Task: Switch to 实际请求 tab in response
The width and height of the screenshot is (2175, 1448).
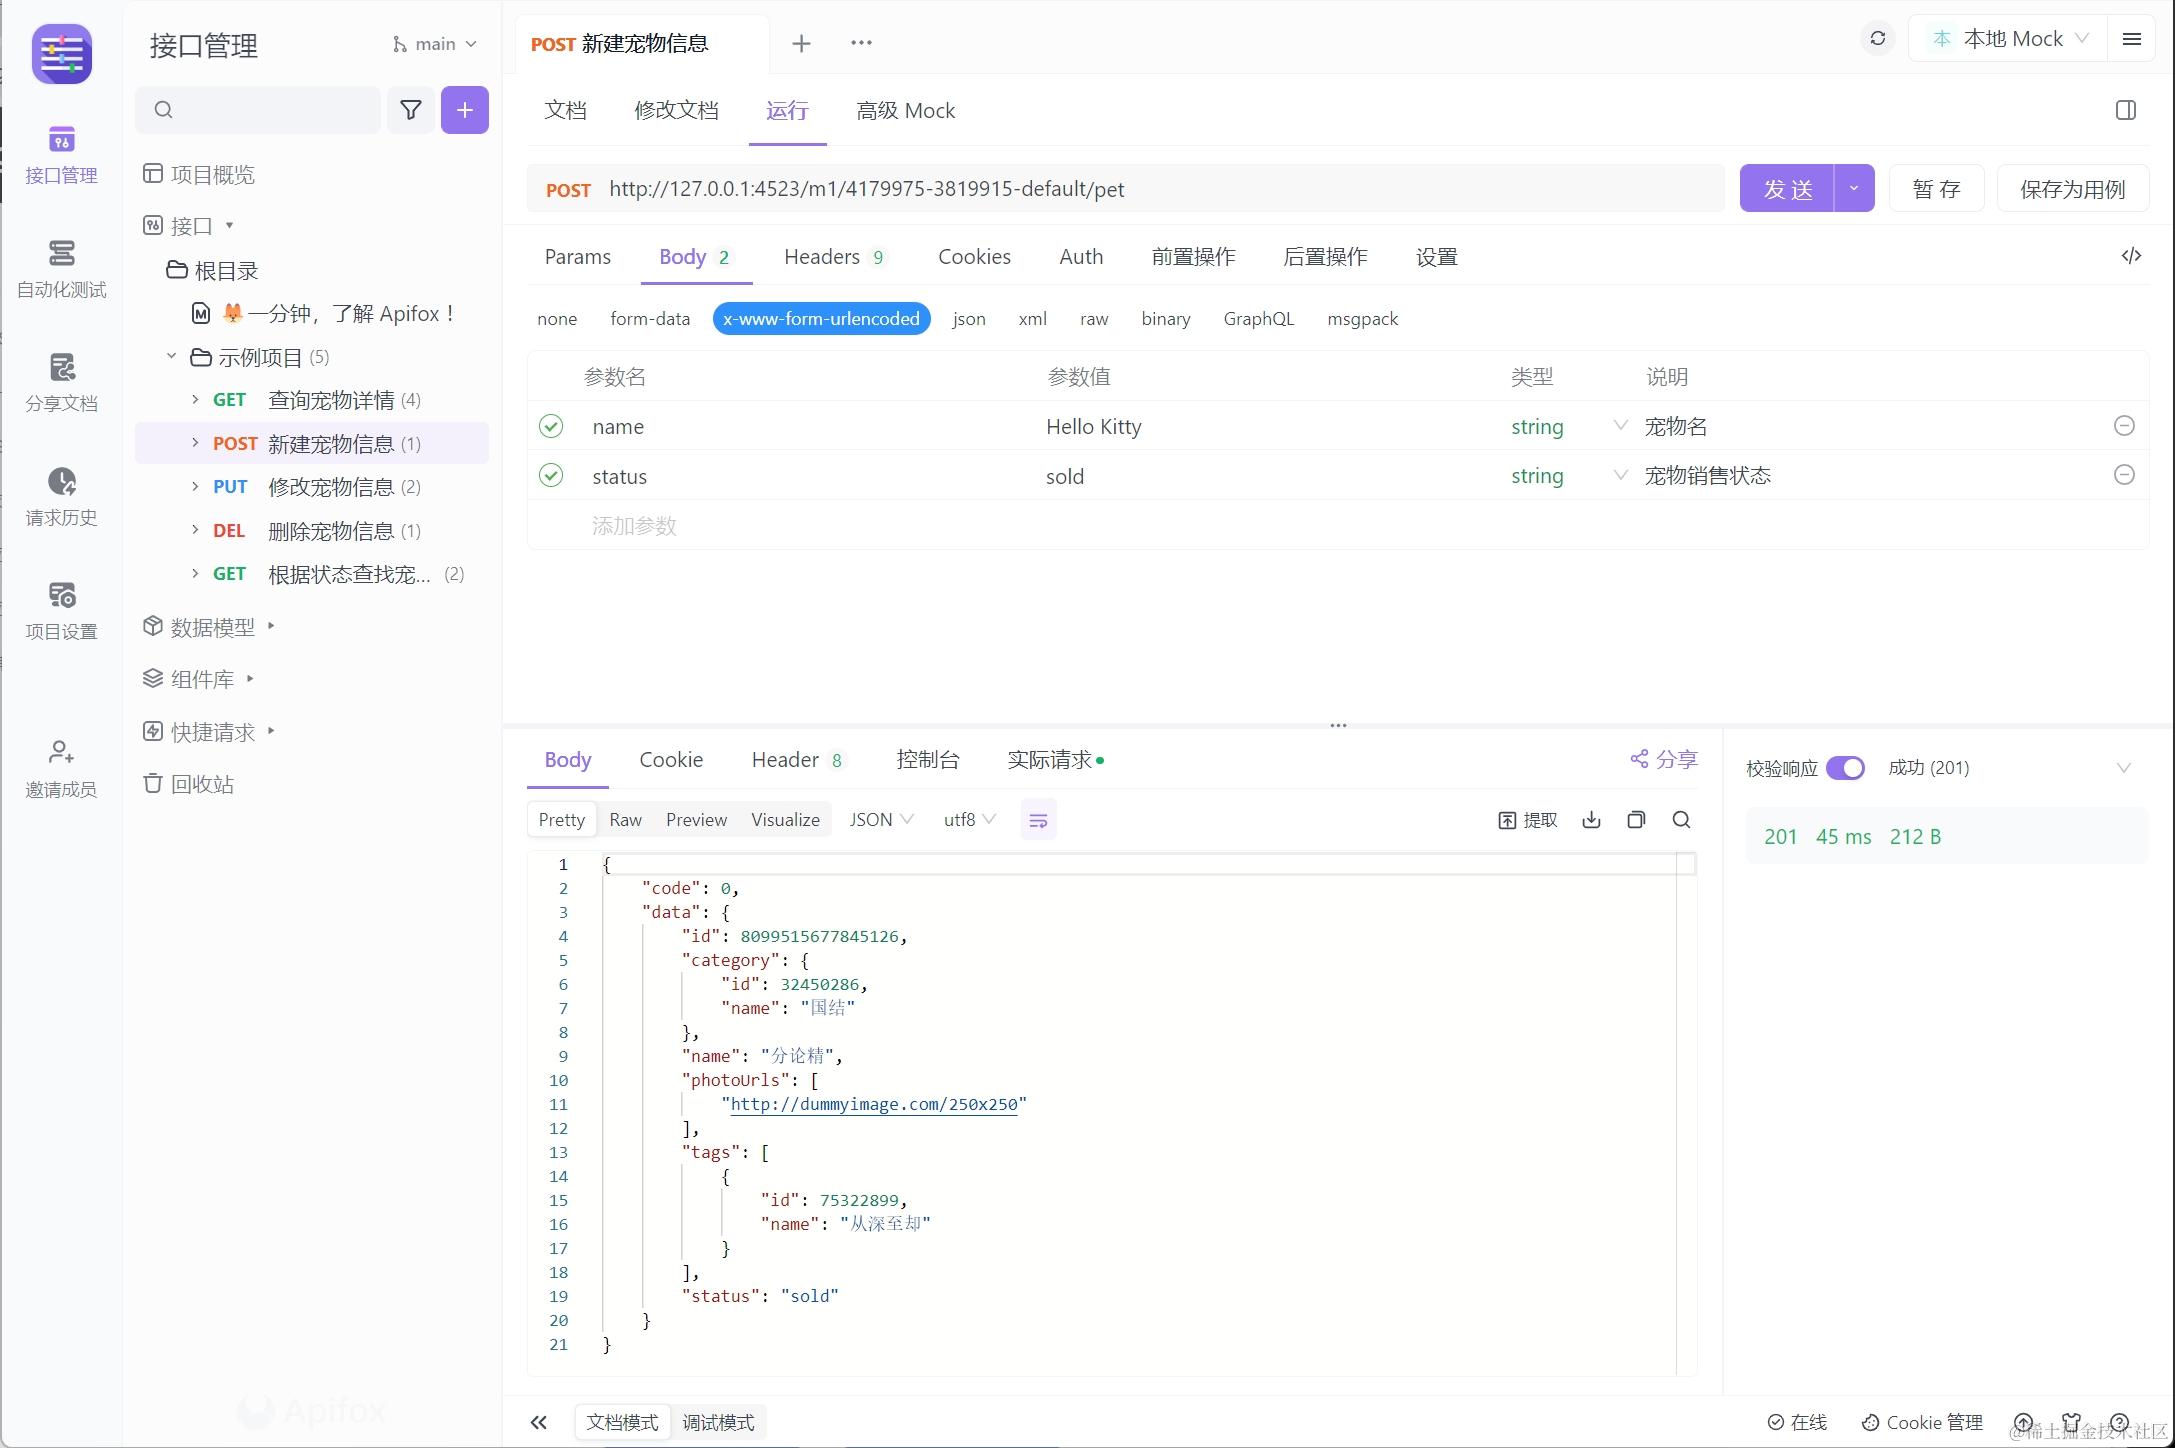Action: coord(1047,760)
